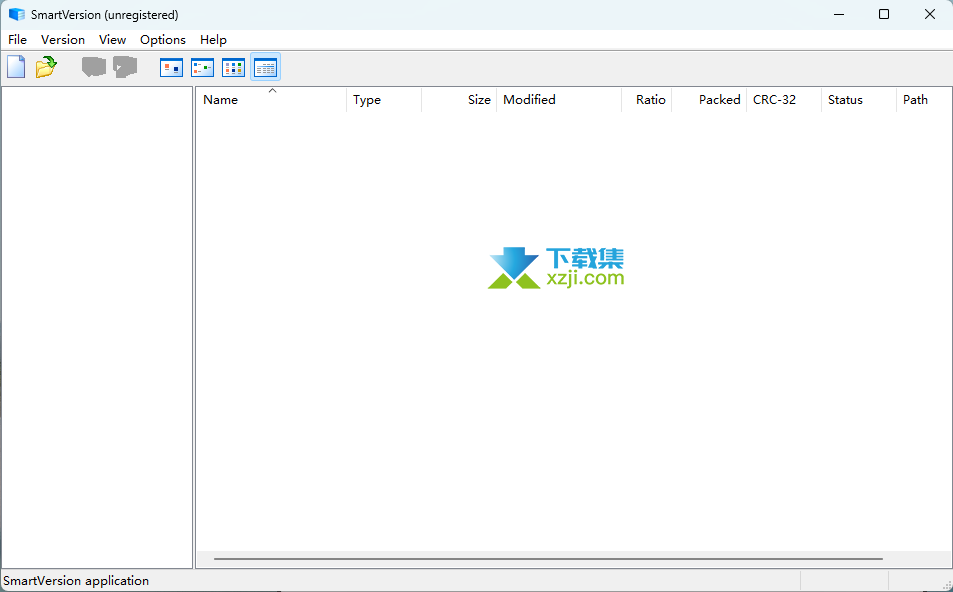Open the Options menu
953x592 pixels.
pyautogui.click(x=163, y=40)
